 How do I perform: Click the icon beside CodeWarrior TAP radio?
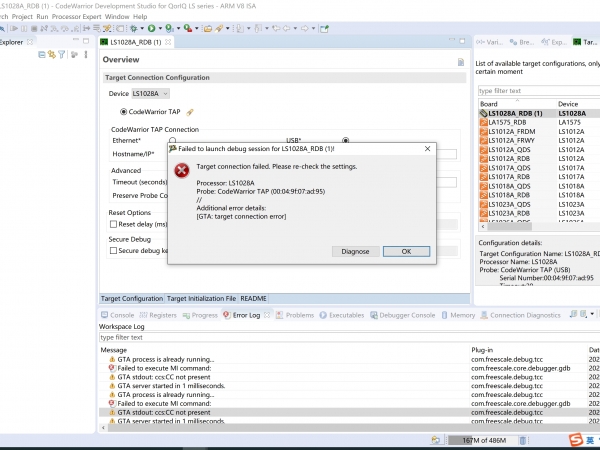pyautogui.click(x=190, y=111)
